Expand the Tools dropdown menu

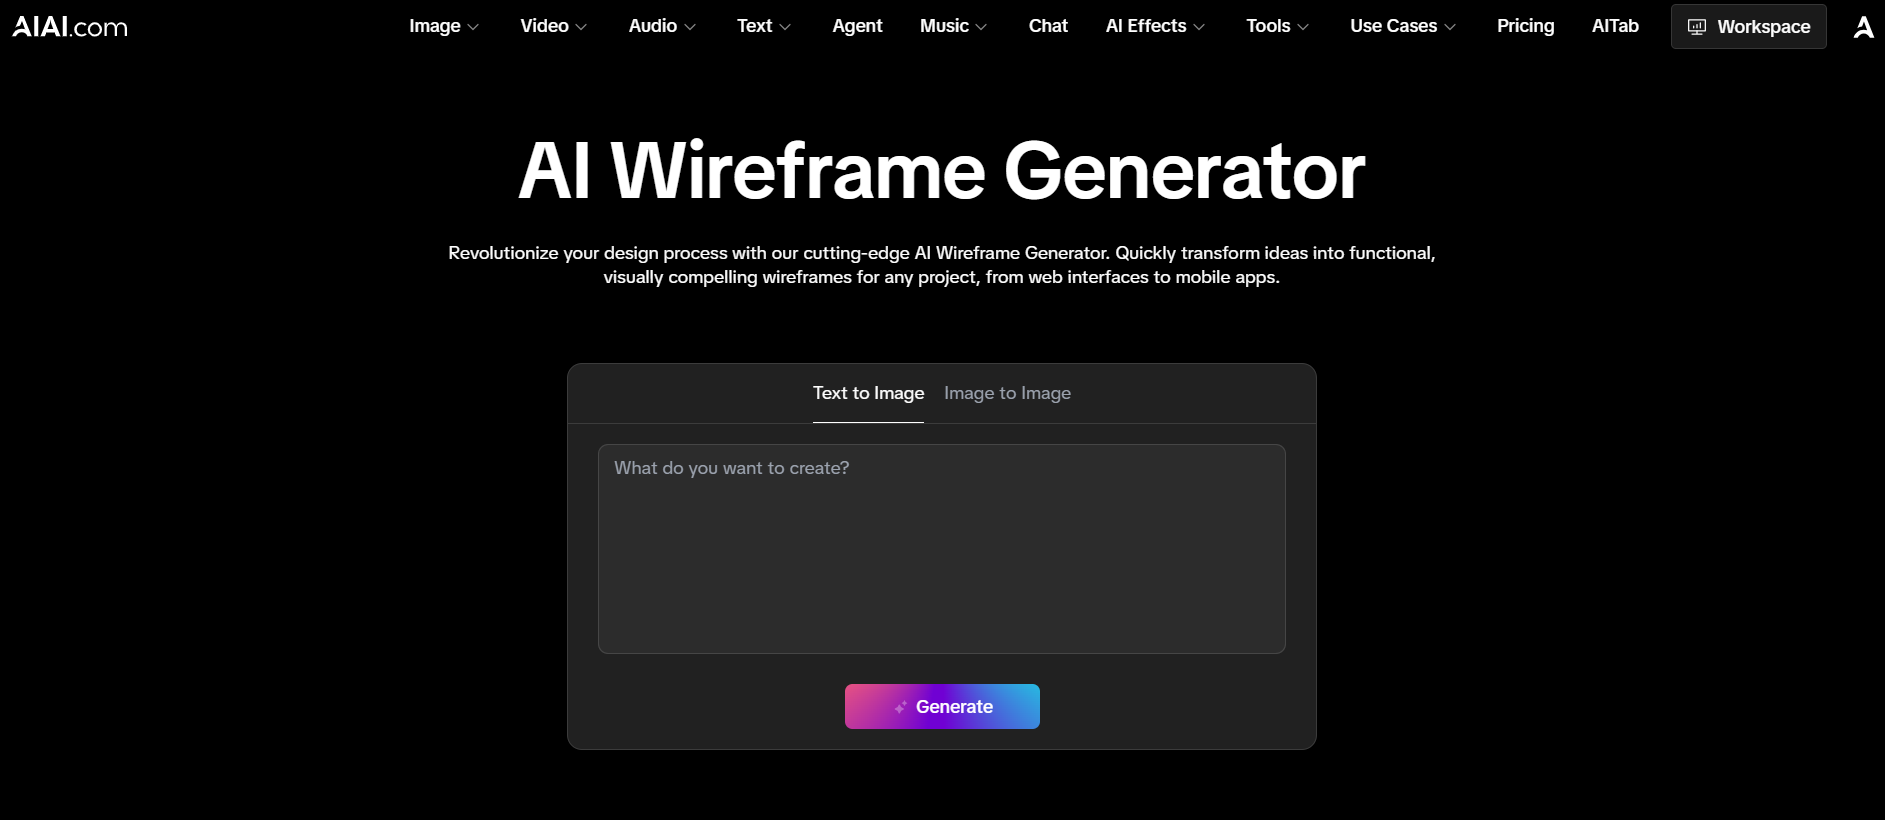tap(1277, 26)
